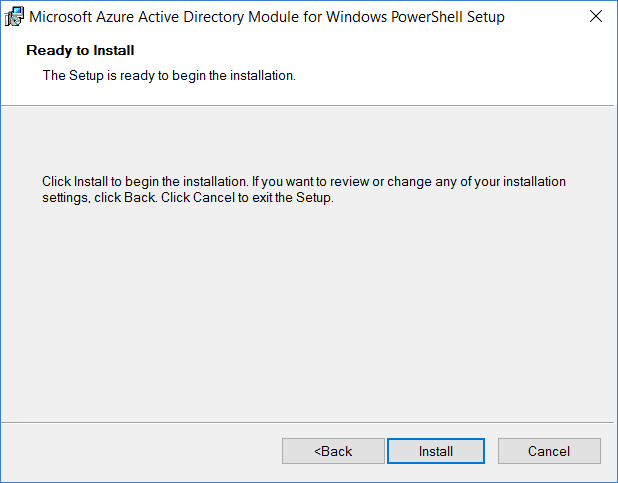Go to previous step with <Back button

pyautogui.click(x=333, y=451)
